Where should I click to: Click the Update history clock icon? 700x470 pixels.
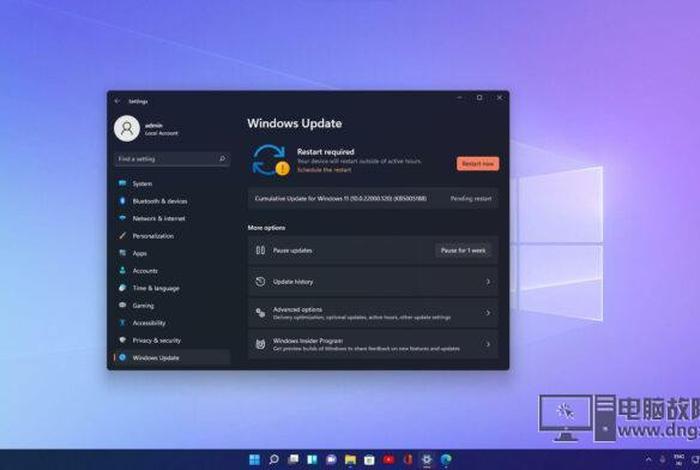(260, 282)
